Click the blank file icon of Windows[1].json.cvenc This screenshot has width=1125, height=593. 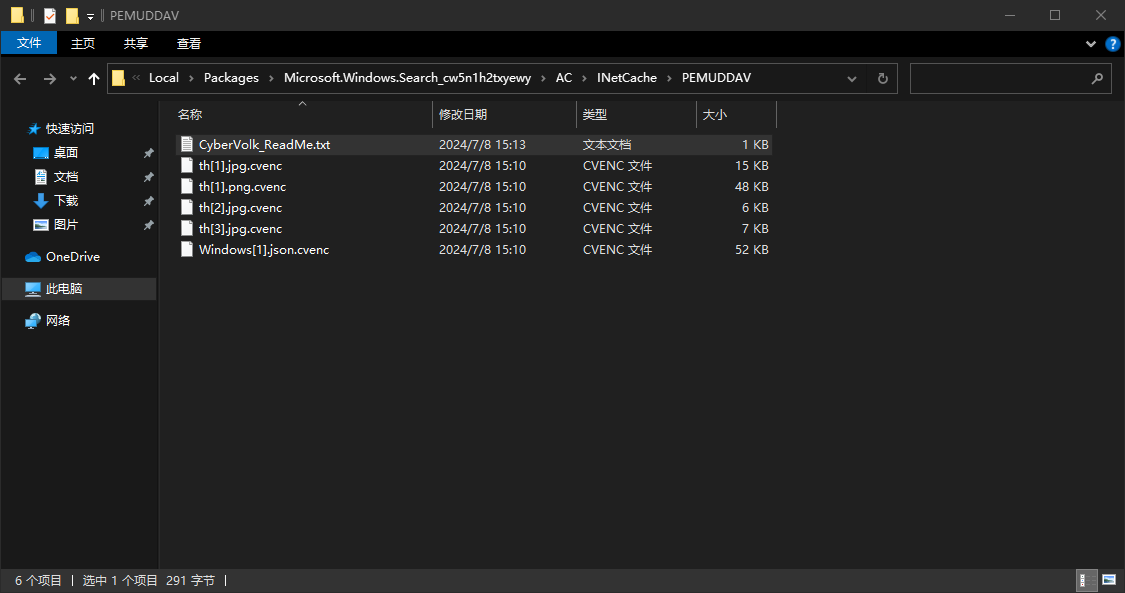[187, 250]
